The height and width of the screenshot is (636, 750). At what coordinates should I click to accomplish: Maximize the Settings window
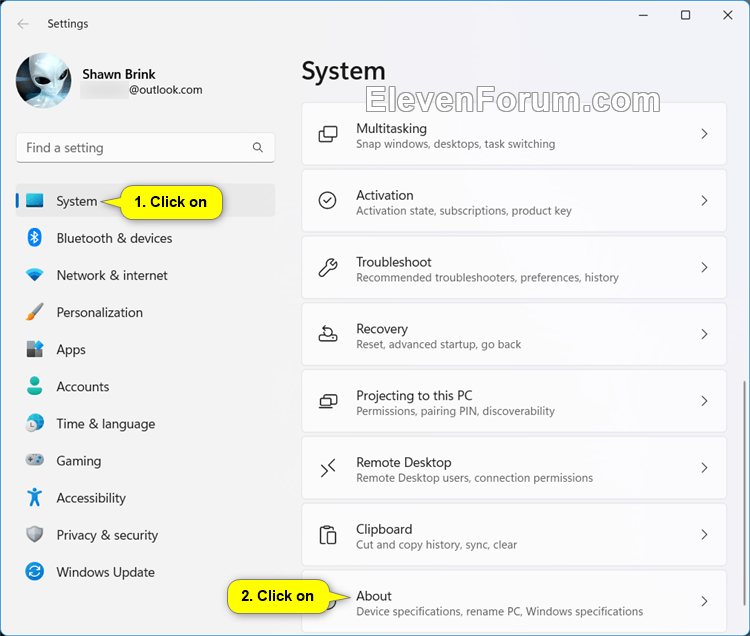point(685,15)
